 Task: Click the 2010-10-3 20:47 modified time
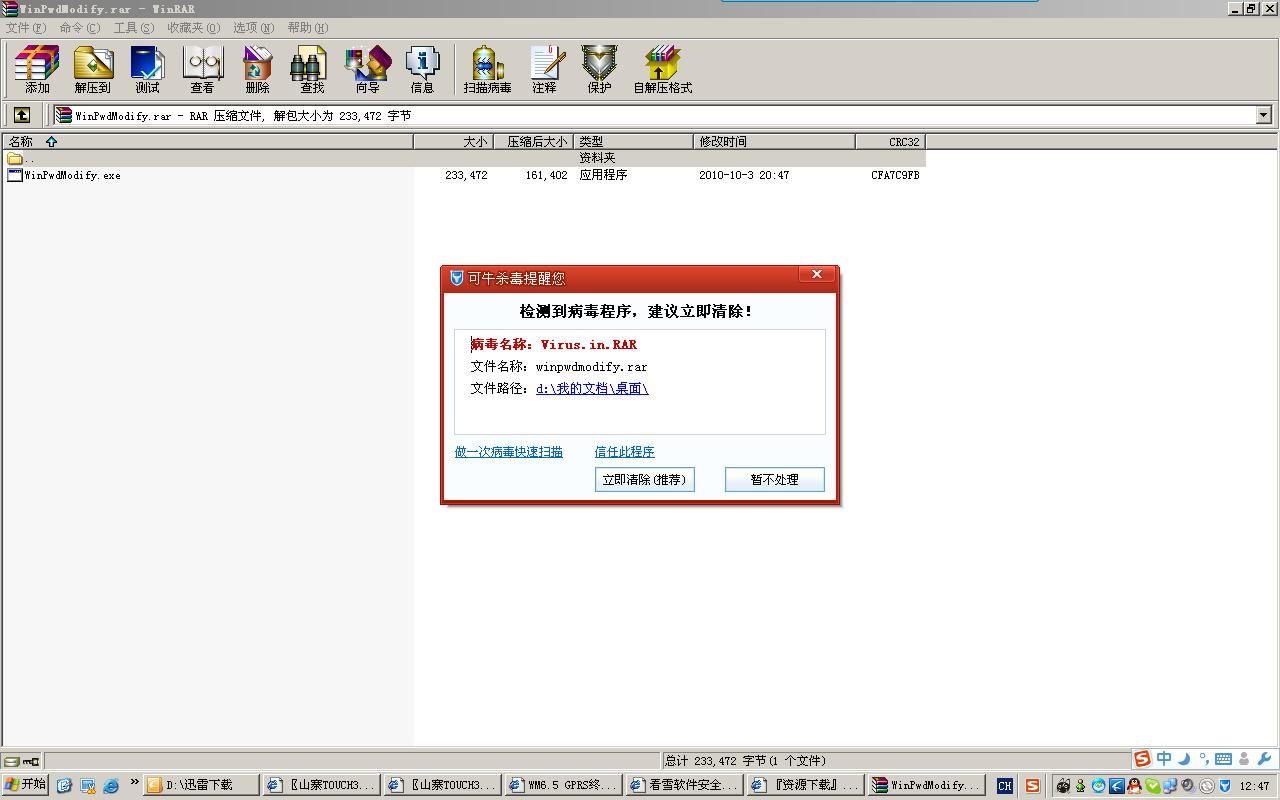(x=744, y=175)
